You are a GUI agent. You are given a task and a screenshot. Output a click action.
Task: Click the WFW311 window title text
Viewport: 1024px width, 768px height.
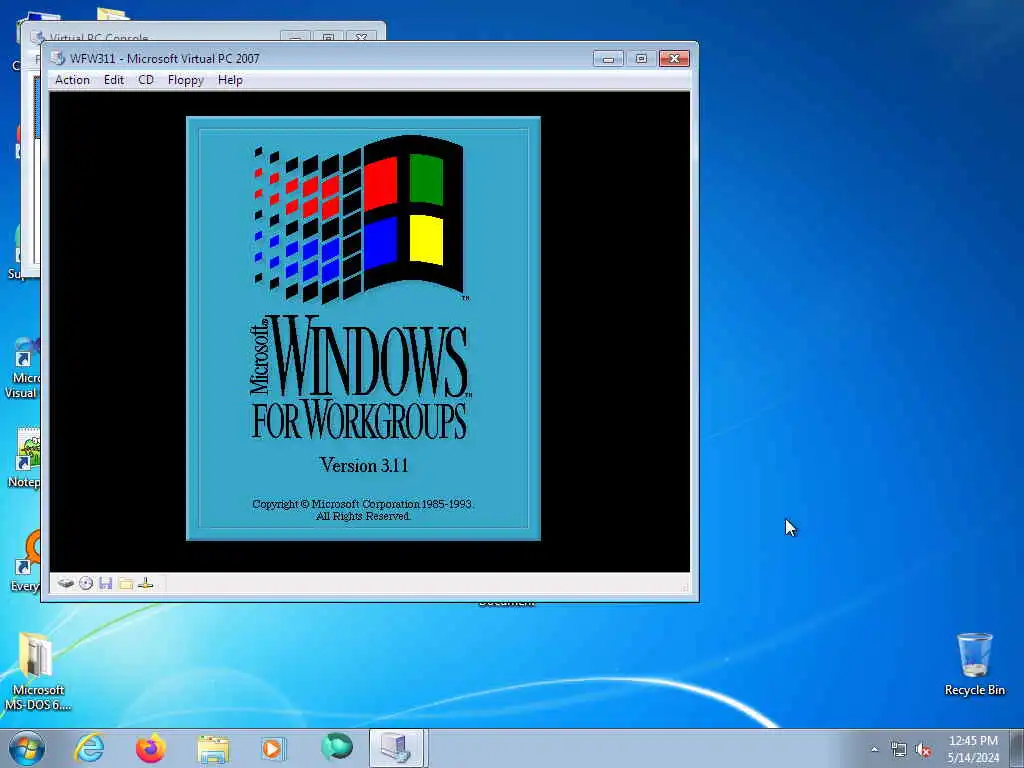pos(165,58)
